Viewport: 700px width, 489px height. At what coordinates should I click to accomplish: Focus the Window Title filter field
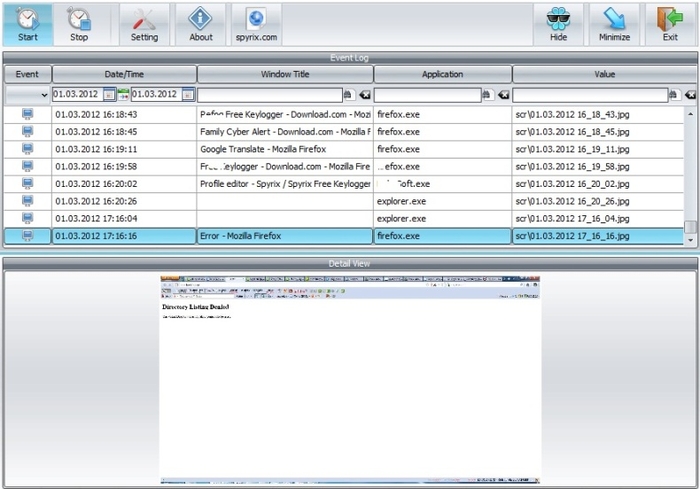[270, 95]
